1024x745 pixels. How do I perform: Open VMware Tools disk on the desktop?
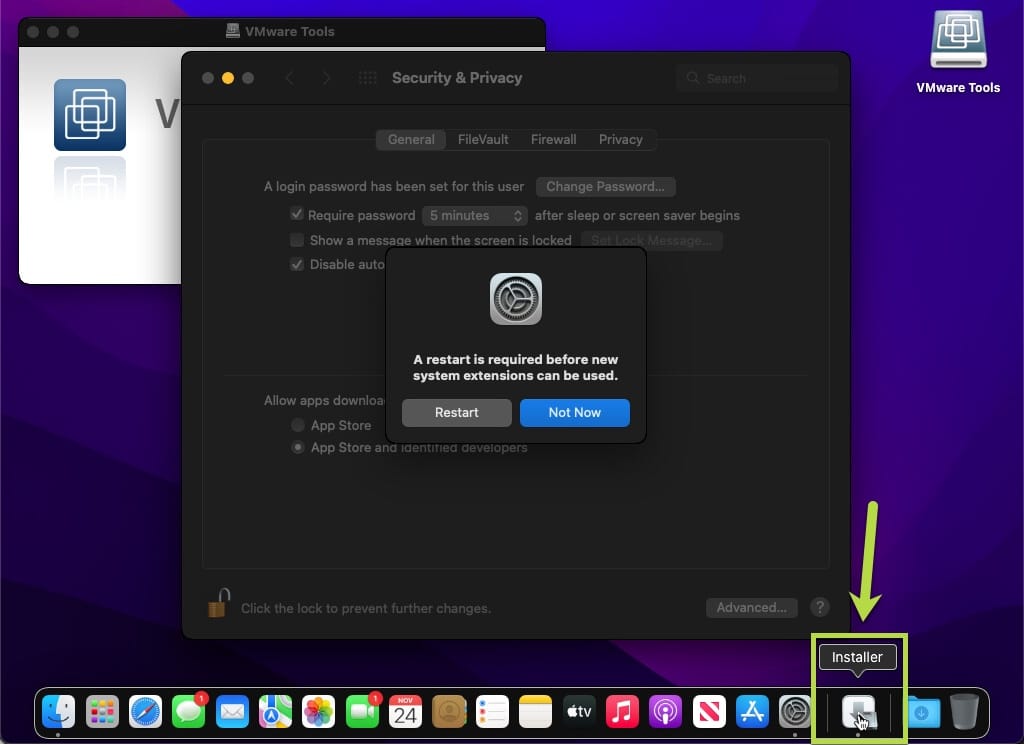point(958,40)
